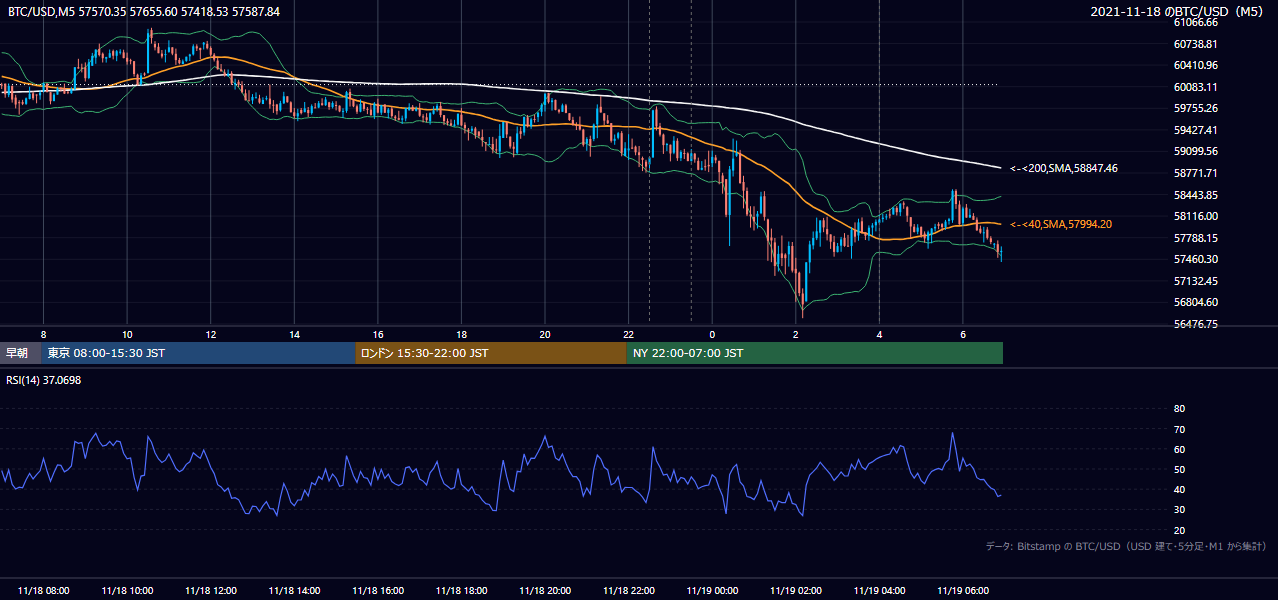Click RSI axis level 50
The width and height of the screenshot is (1278, 600).
coord(1179,469)
